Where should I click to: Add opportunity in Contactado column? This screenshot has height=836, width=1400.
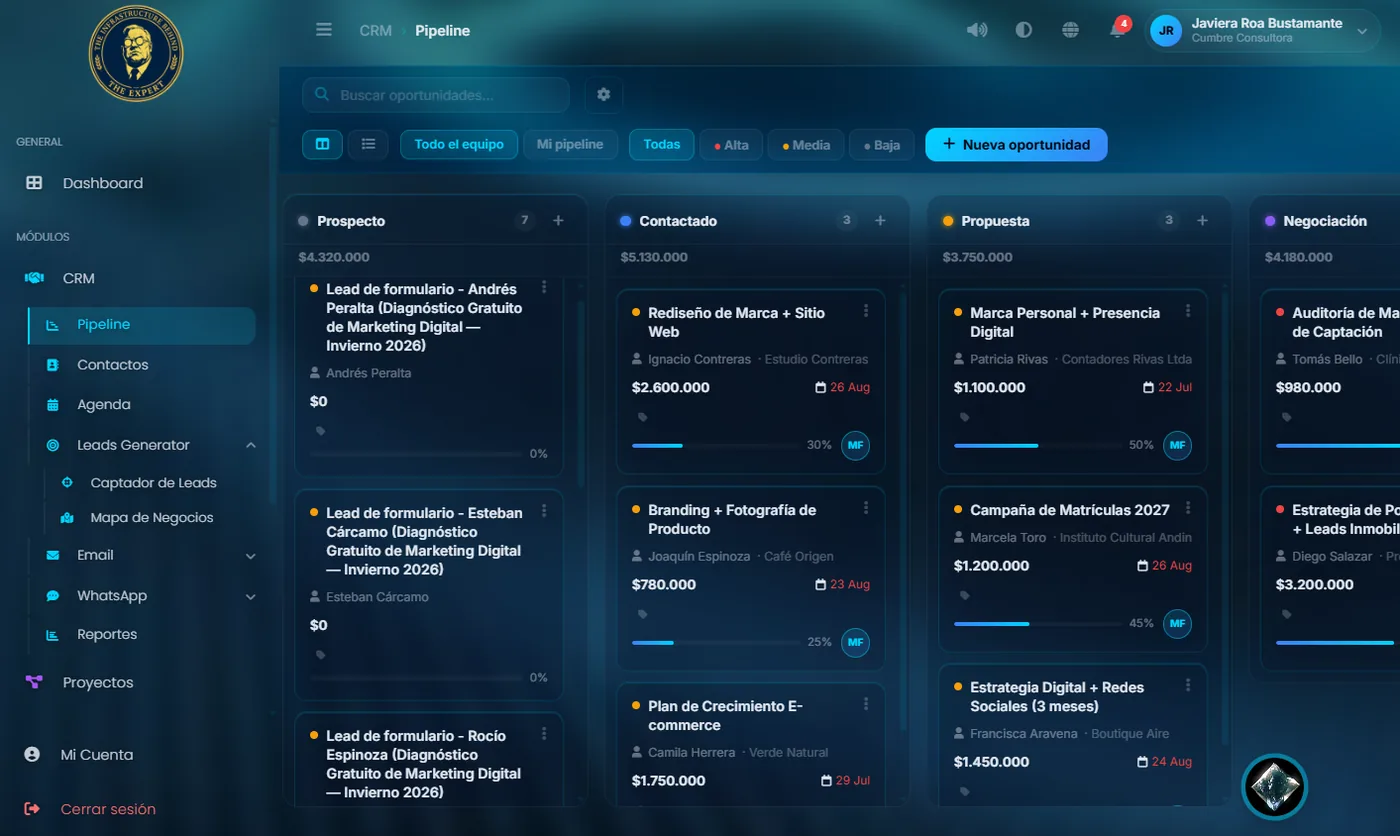point(880,221)
